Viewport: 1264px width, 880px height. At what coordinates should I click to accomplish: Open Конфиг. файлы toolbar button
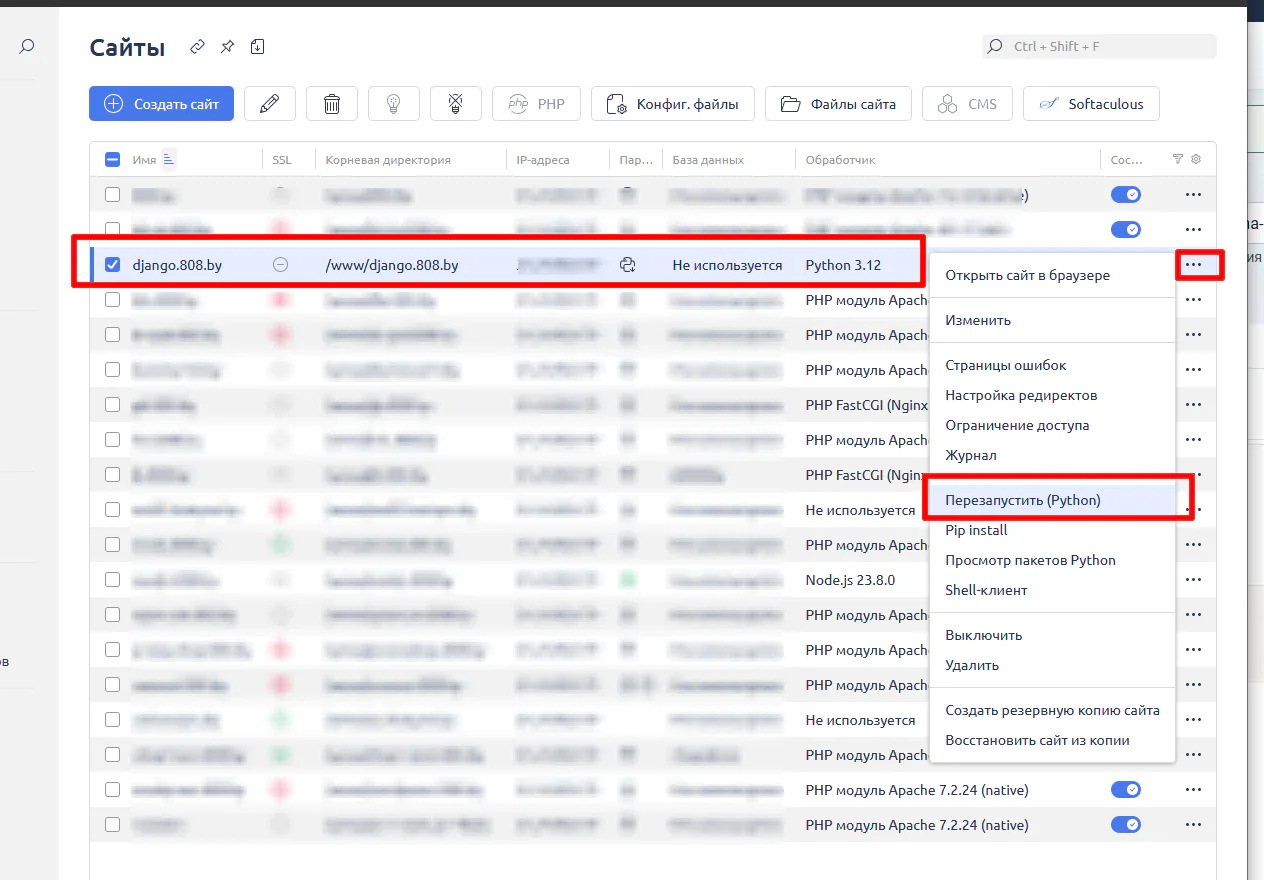[x=672, y=104]
